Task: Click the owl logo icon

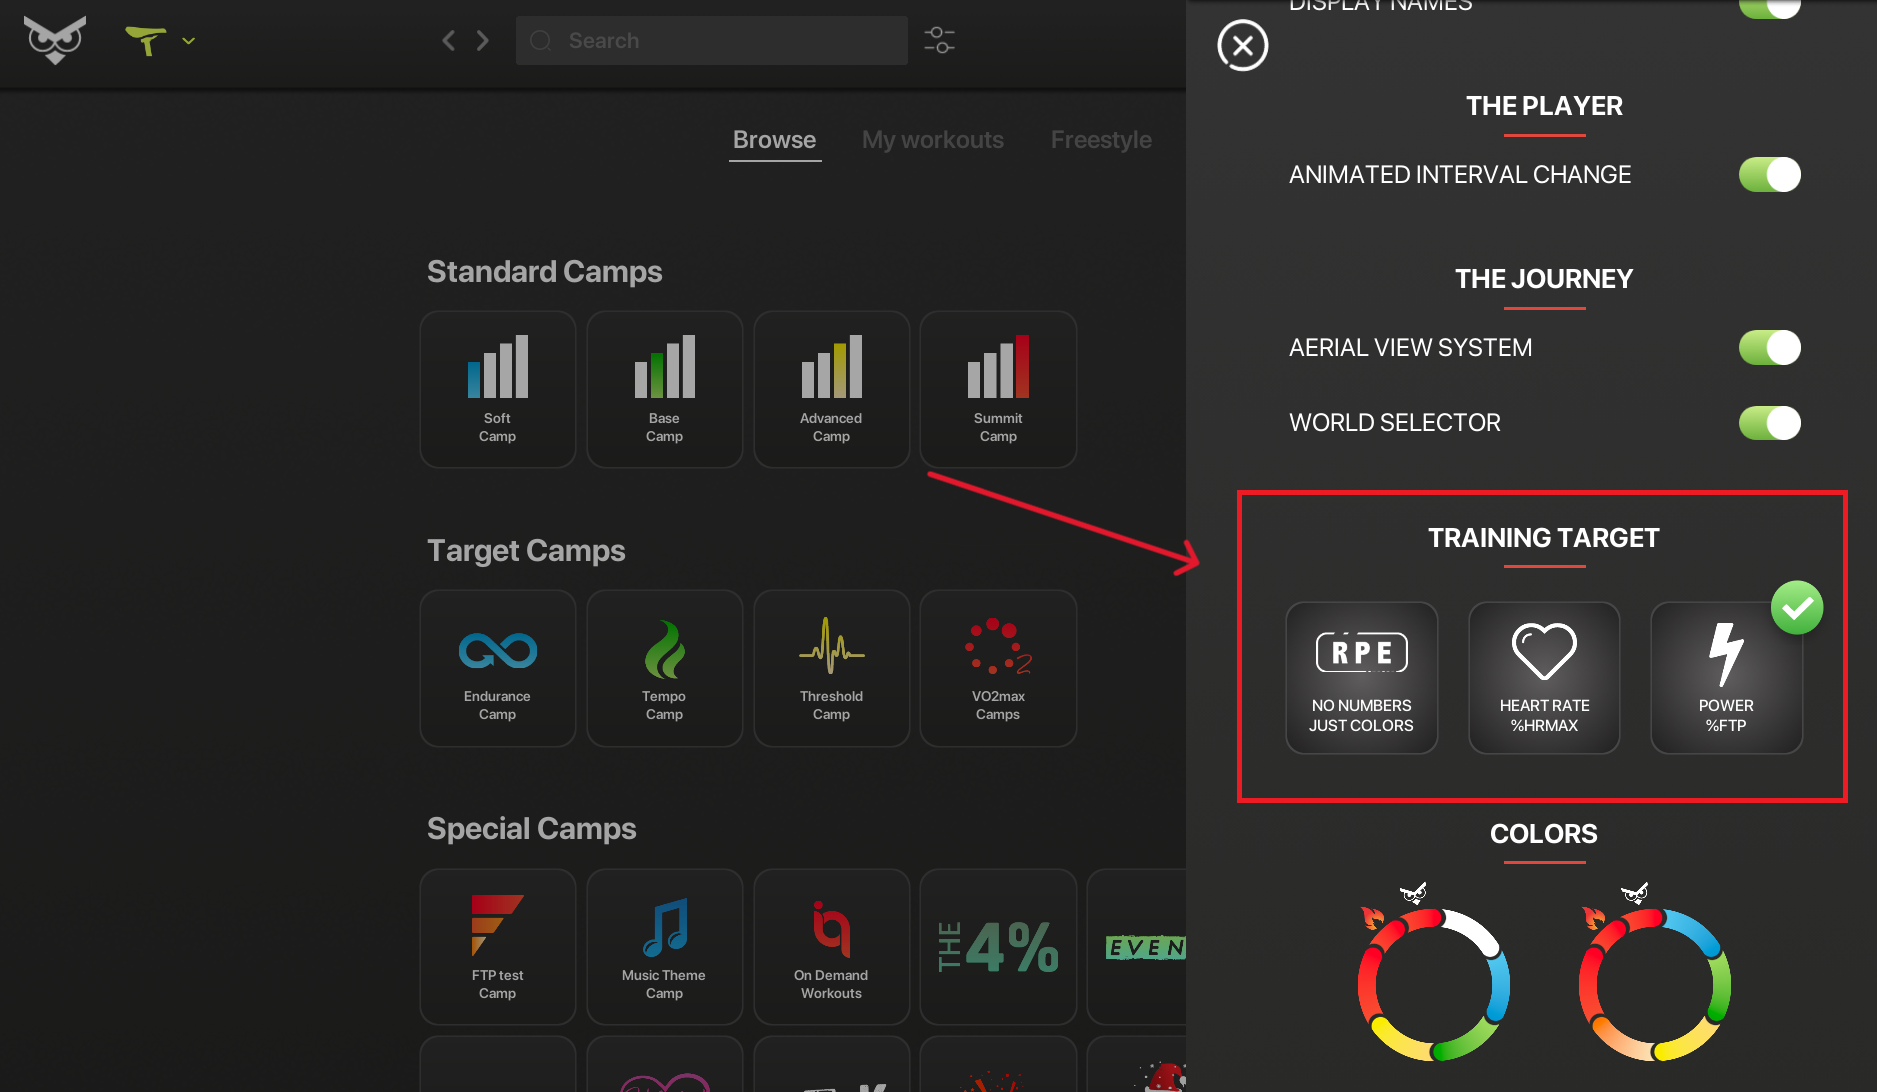Action: (55, 40)
